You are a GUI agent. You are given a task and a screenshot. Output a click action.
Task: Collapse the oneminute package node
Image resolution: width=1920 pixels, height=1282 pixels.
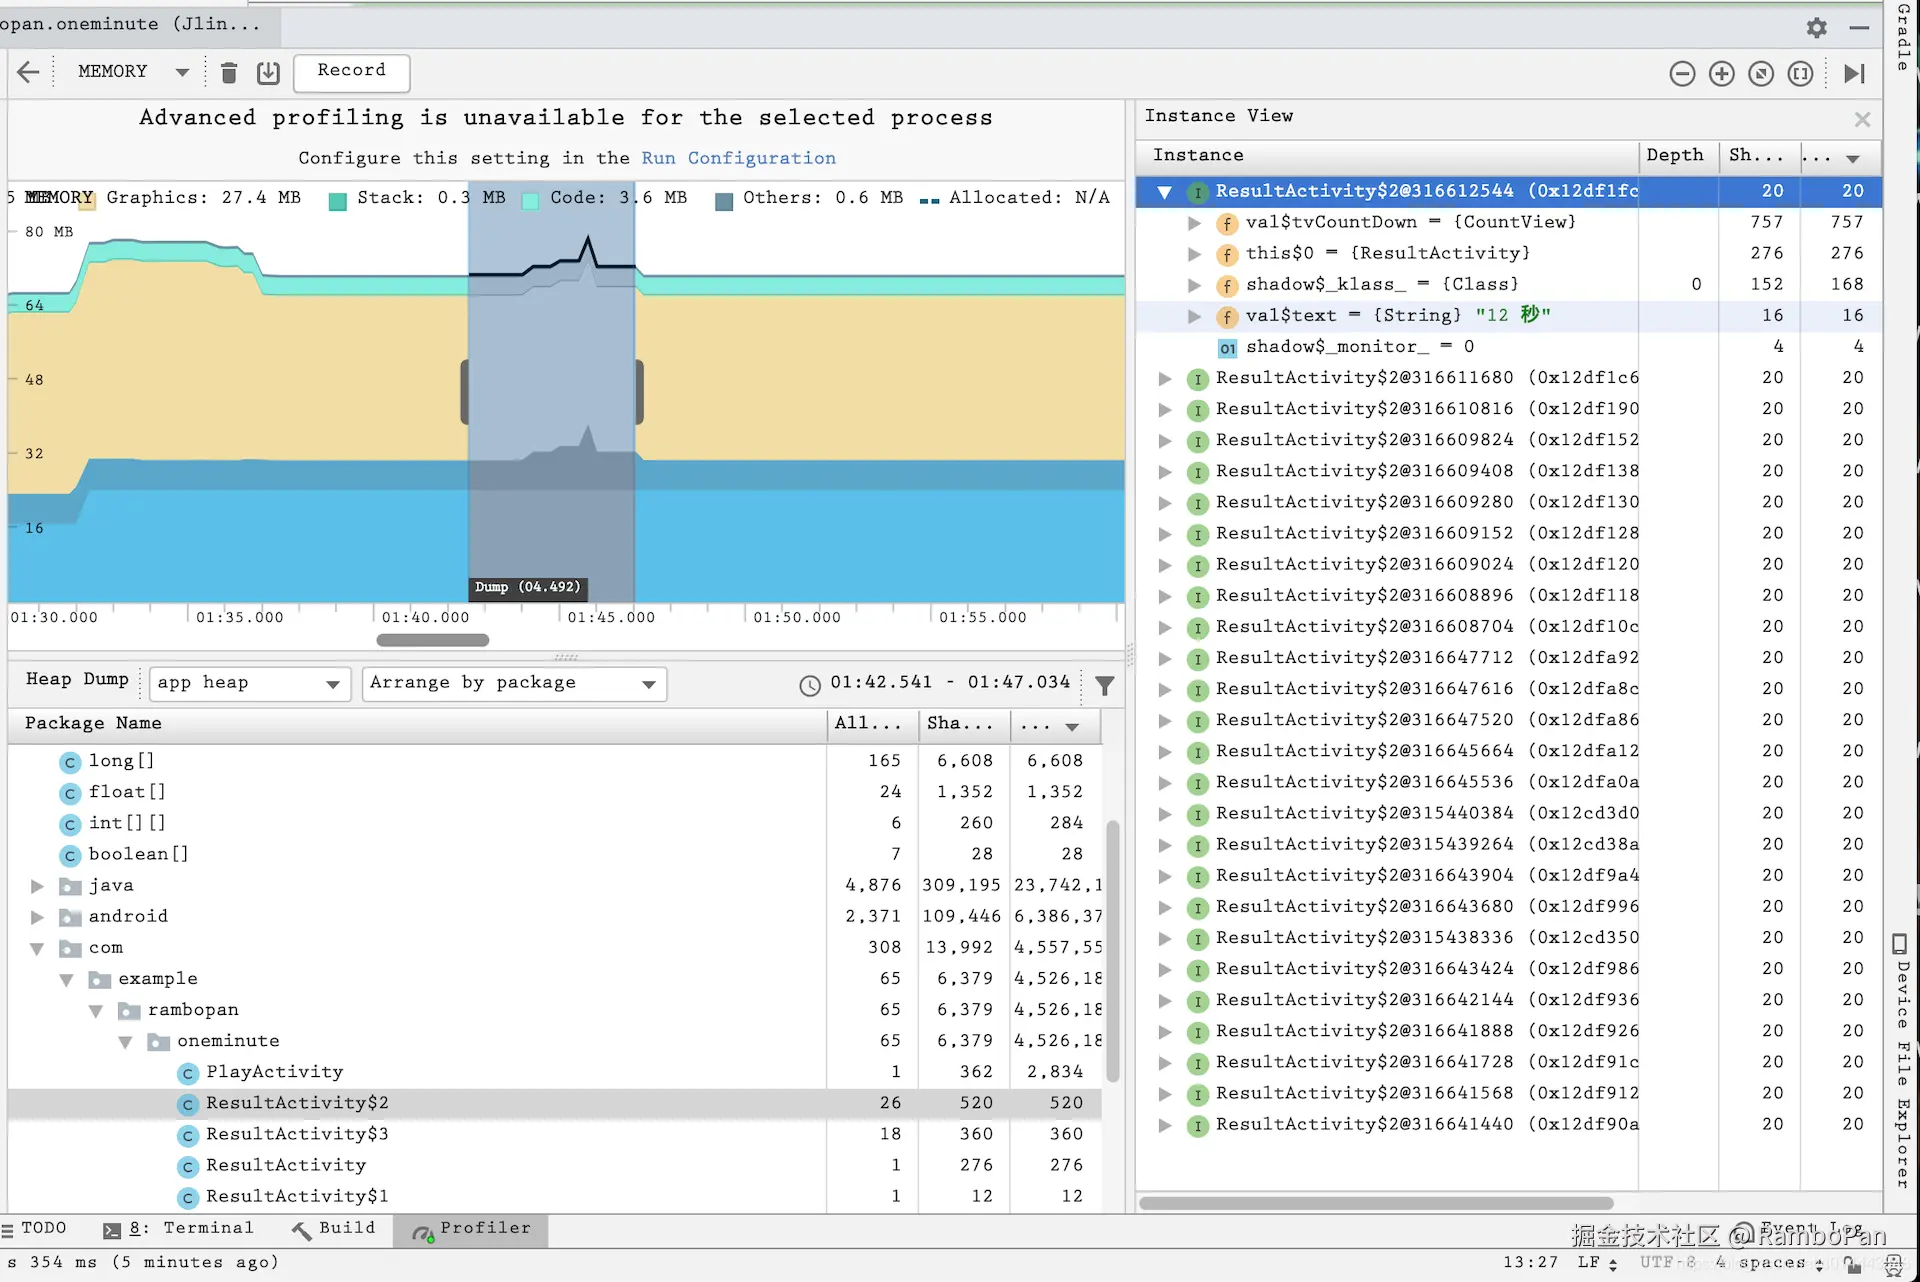tap(125, 1042)
